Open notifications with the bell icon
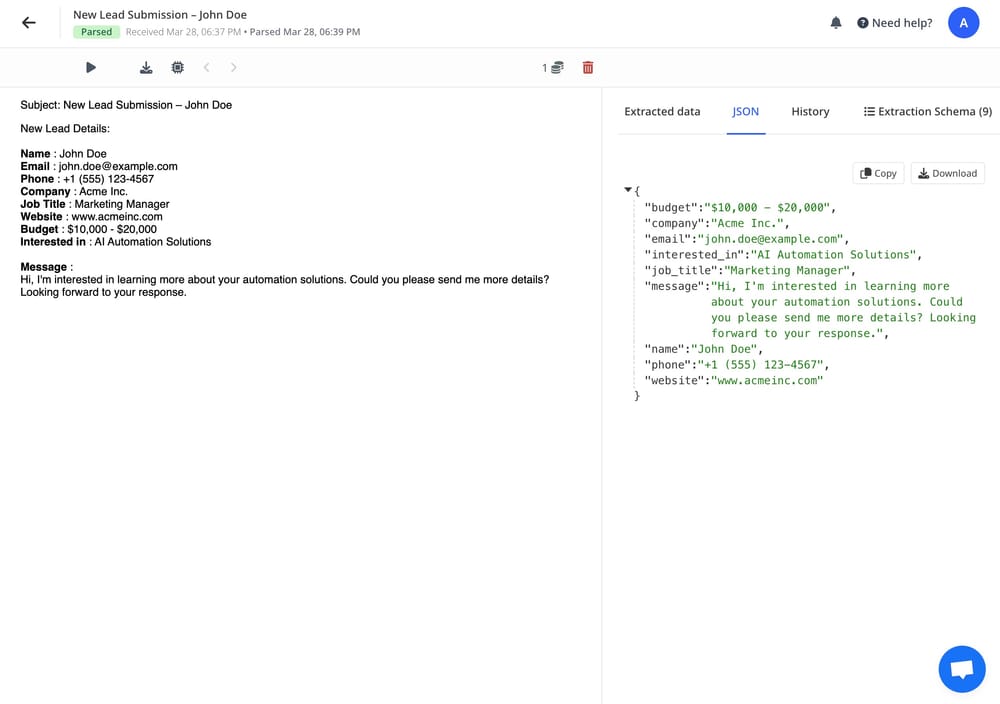 click(836, 22)
